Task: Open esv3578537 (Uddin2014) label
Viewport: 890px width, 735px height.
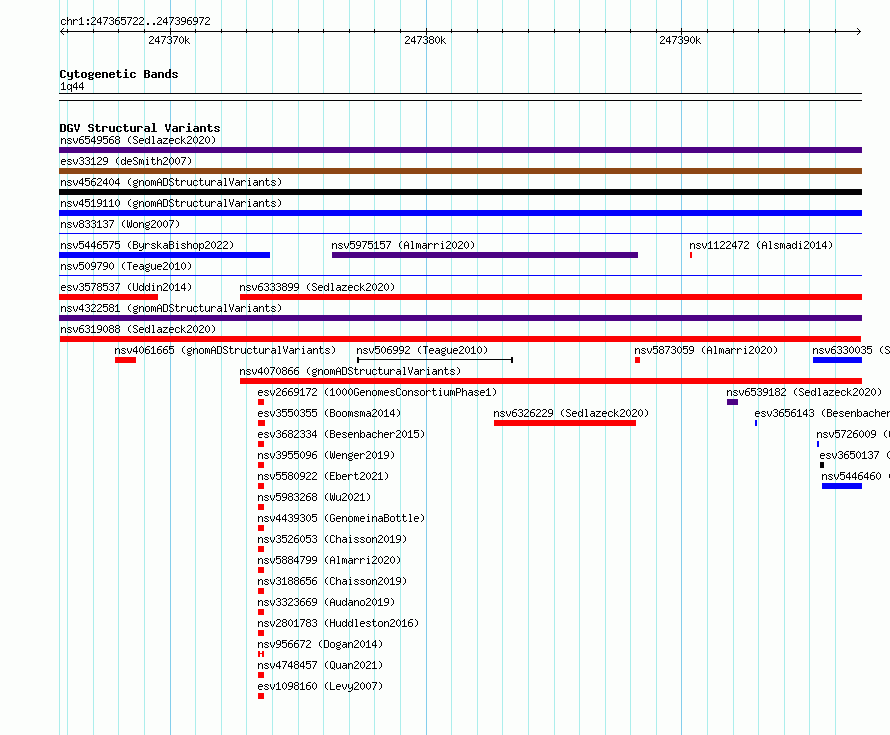Action: point(126,287)
